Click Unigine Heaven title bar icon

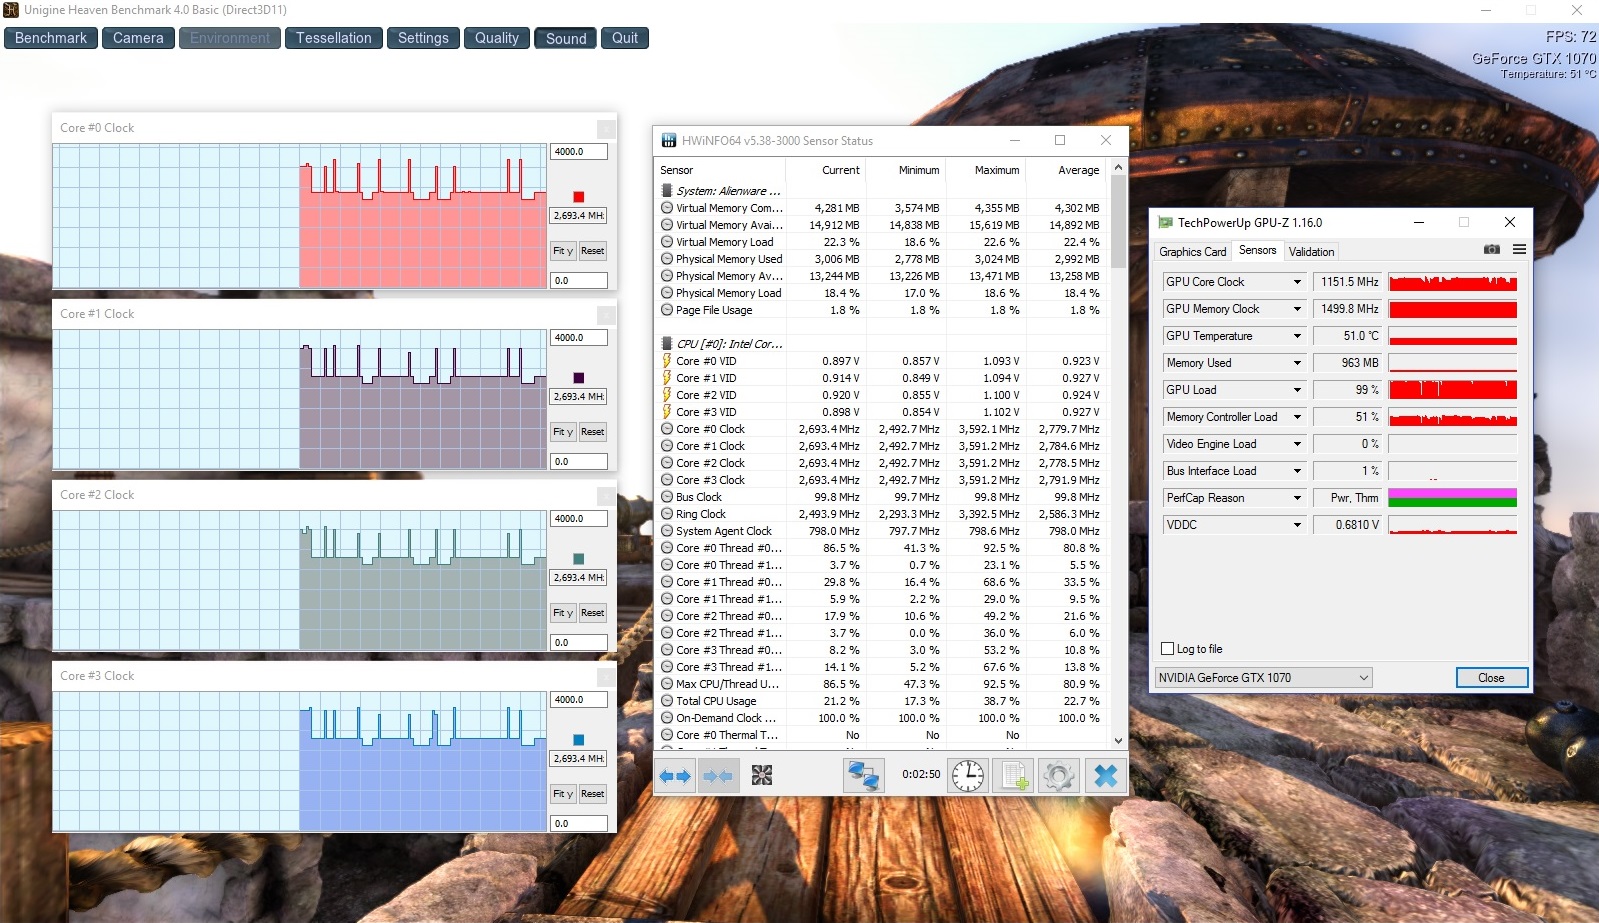click(x=11, y=10)
